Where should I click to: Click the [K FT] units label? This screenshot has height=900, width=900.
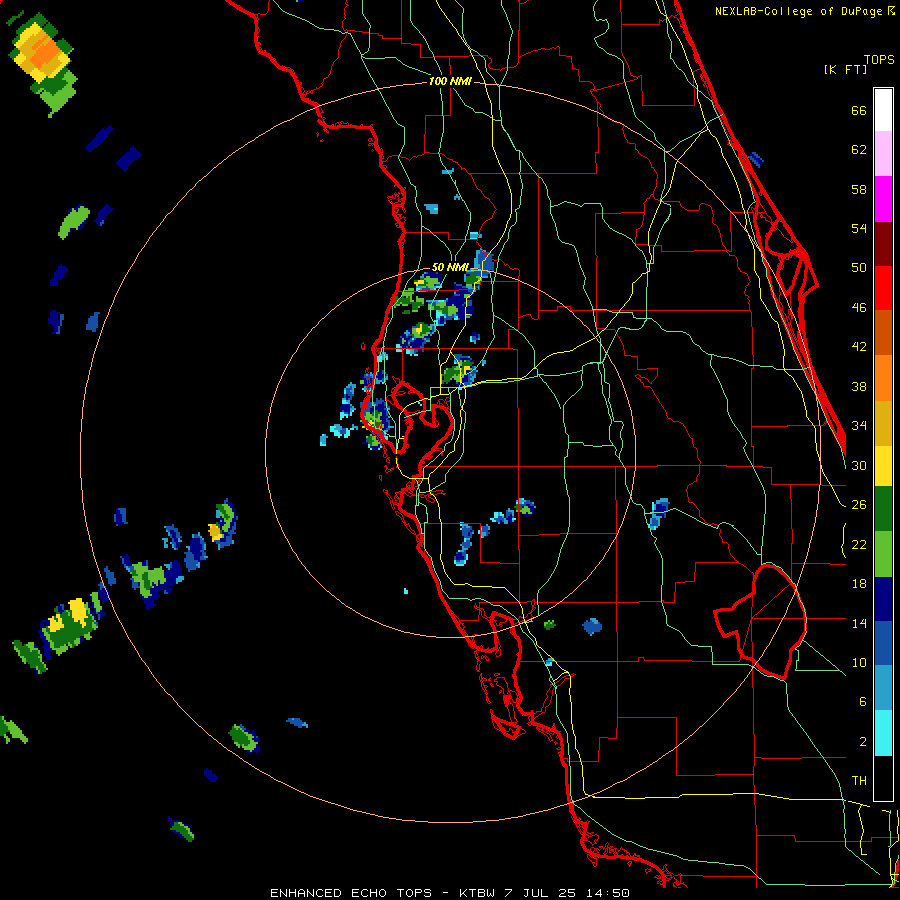(845, 69)
